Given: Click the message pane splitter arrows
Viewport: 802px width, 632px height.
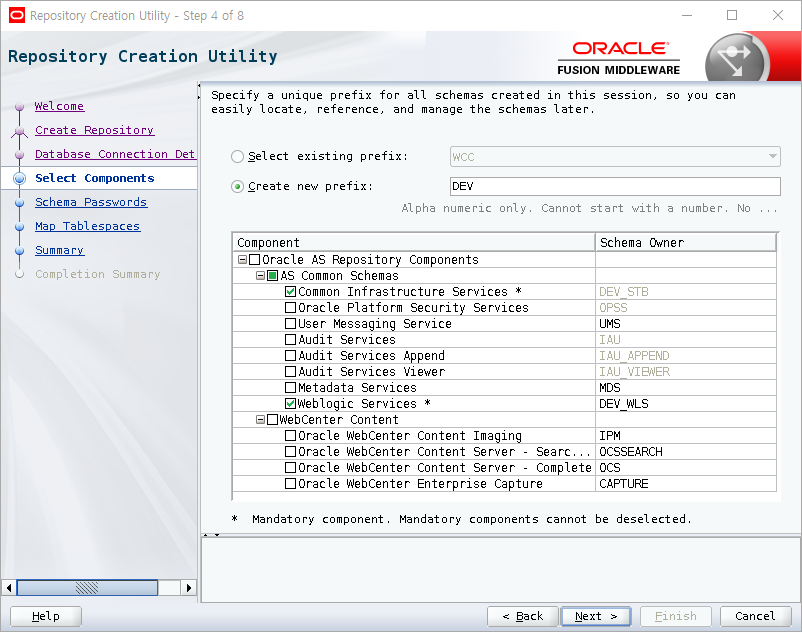Looking at the screenshot, I should tap(211, 535).
